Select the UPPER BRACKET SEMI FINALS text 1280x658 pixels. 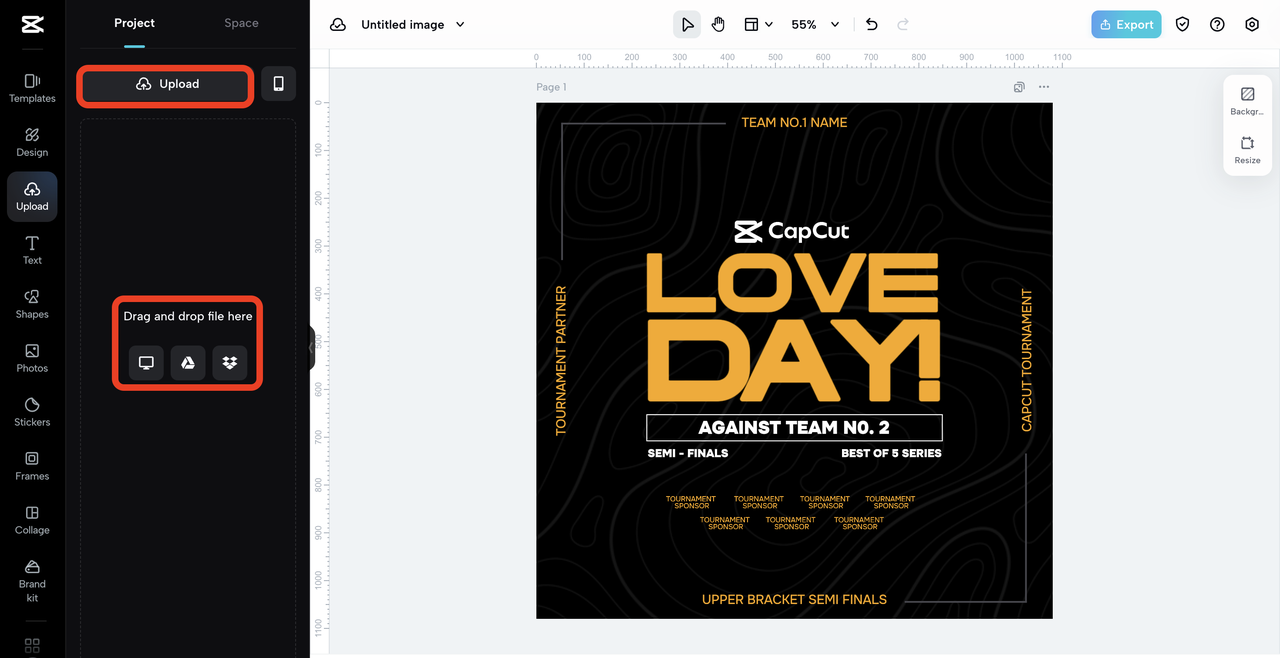coord(794,599)
